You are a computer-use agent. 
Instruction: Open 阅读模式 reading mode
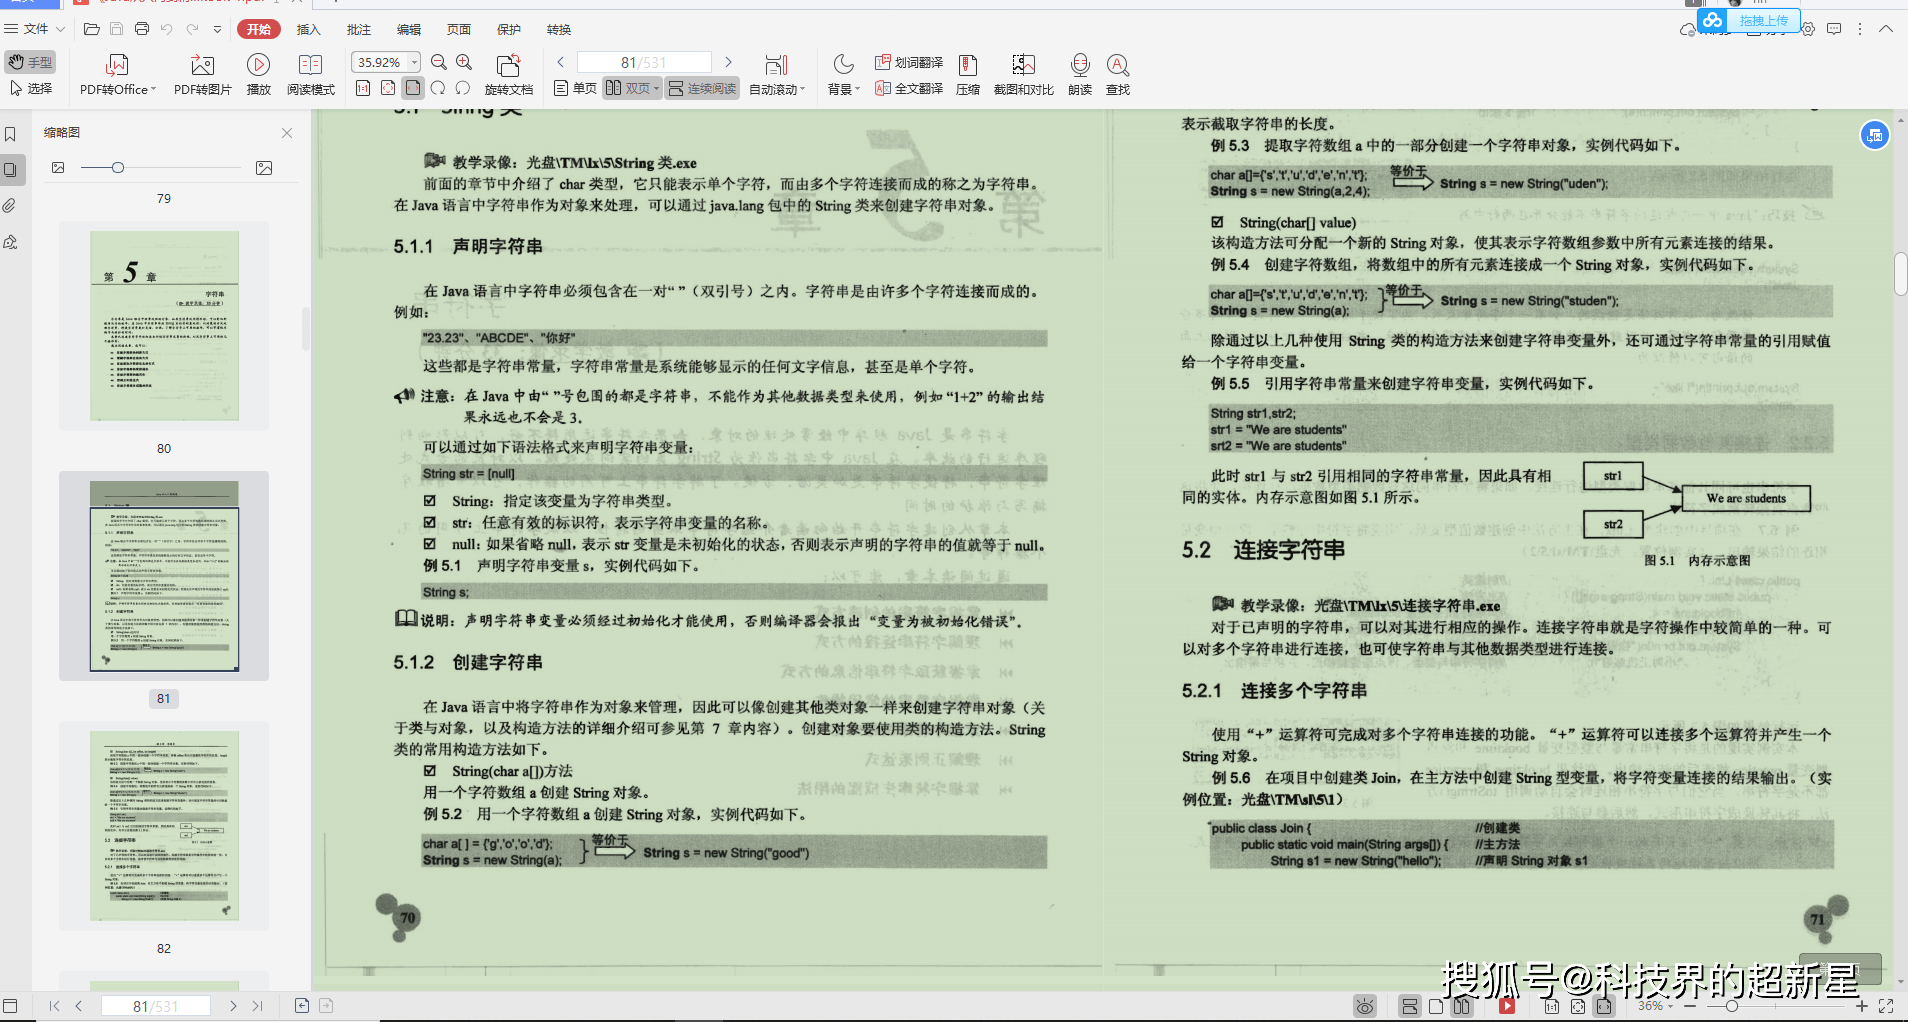pyautogui.click(x=310, y=66)
